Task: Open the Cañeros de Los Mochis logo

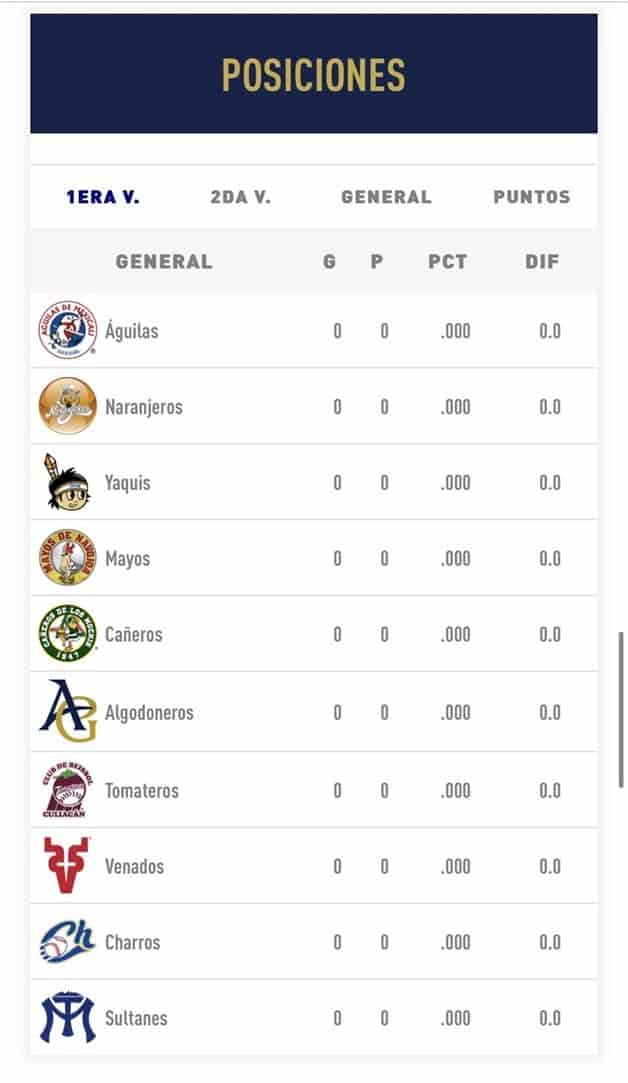Action: click(68, 634)
